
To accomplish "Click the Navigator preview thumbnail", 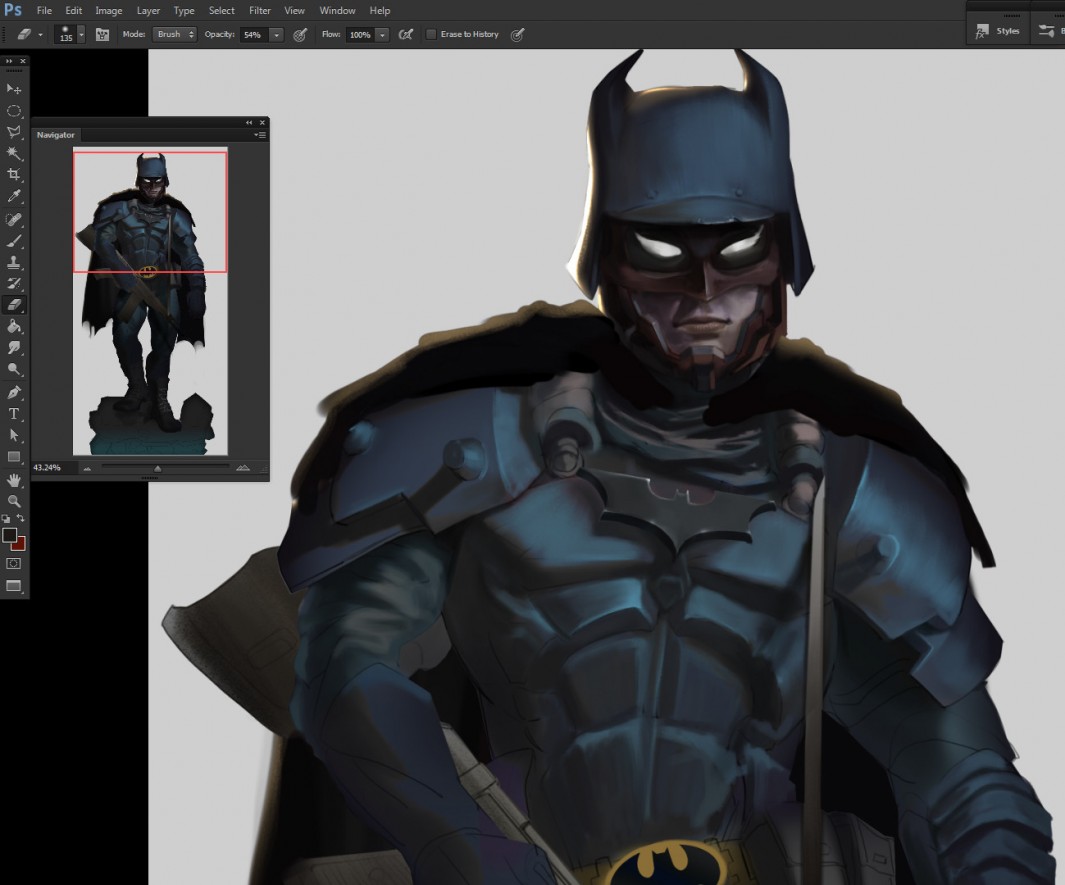I will pos(150,301).
